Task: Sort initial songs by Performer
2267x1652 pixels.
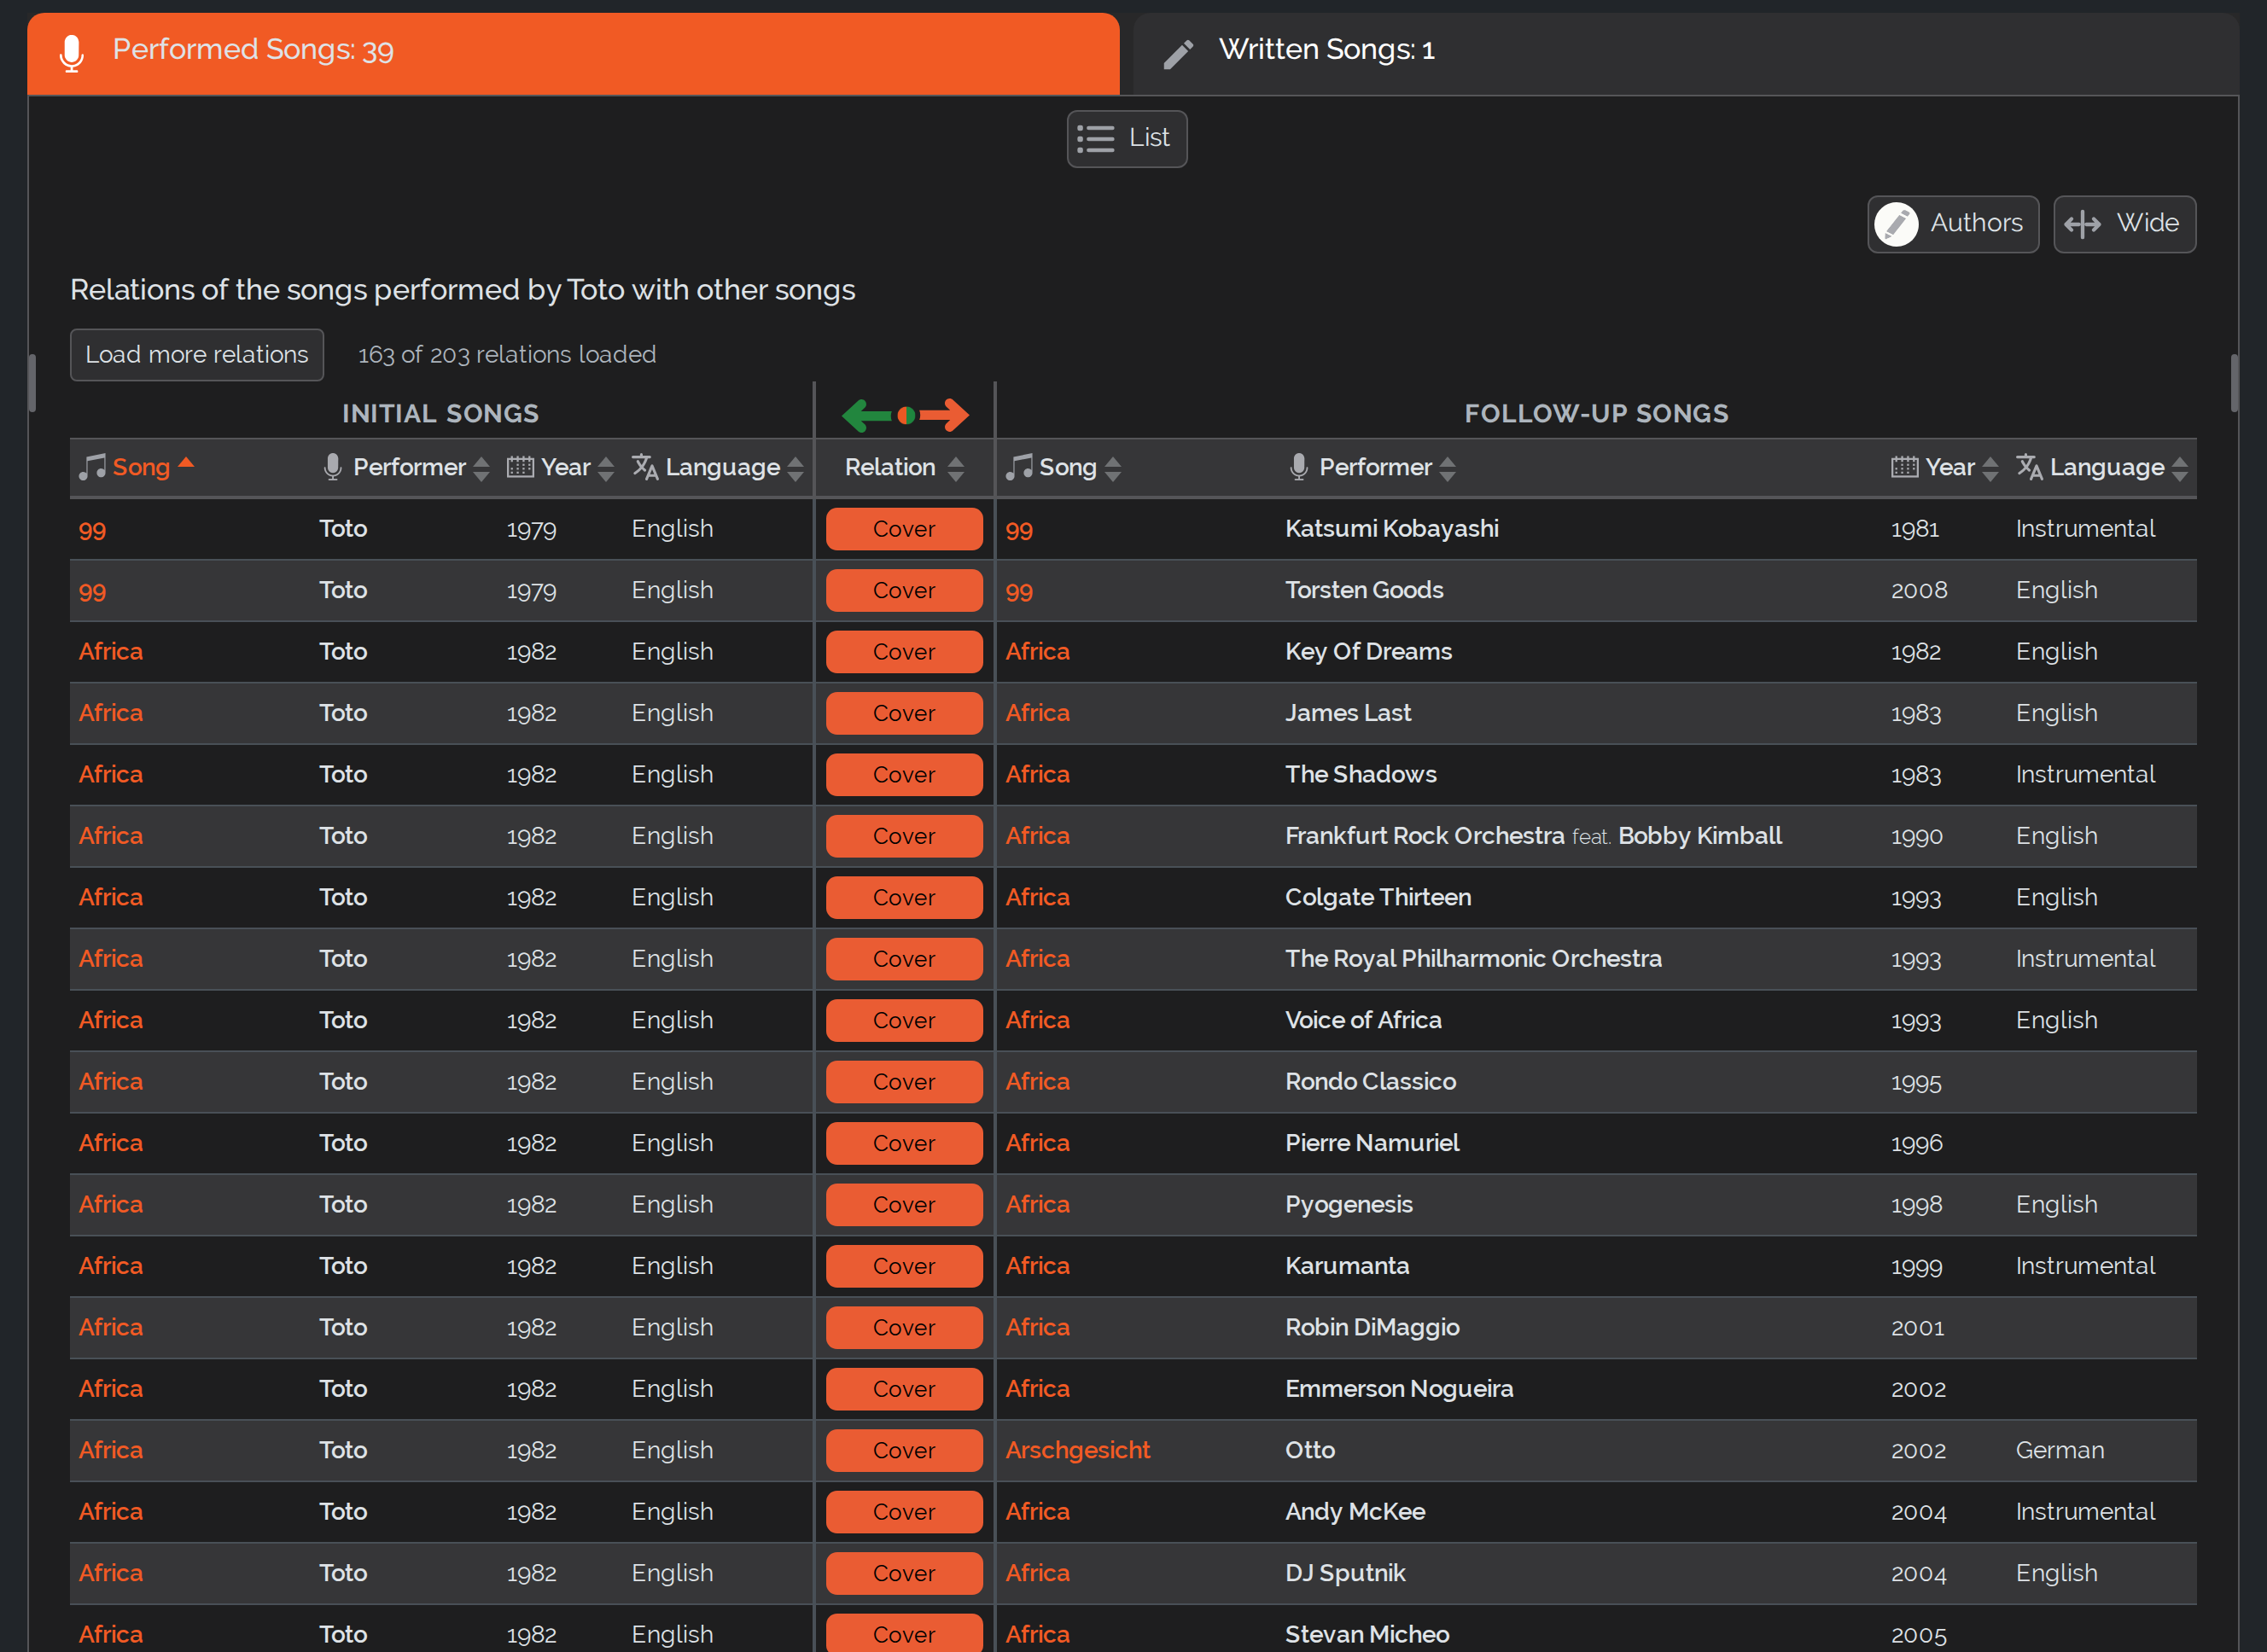Action: pos(409,467)
